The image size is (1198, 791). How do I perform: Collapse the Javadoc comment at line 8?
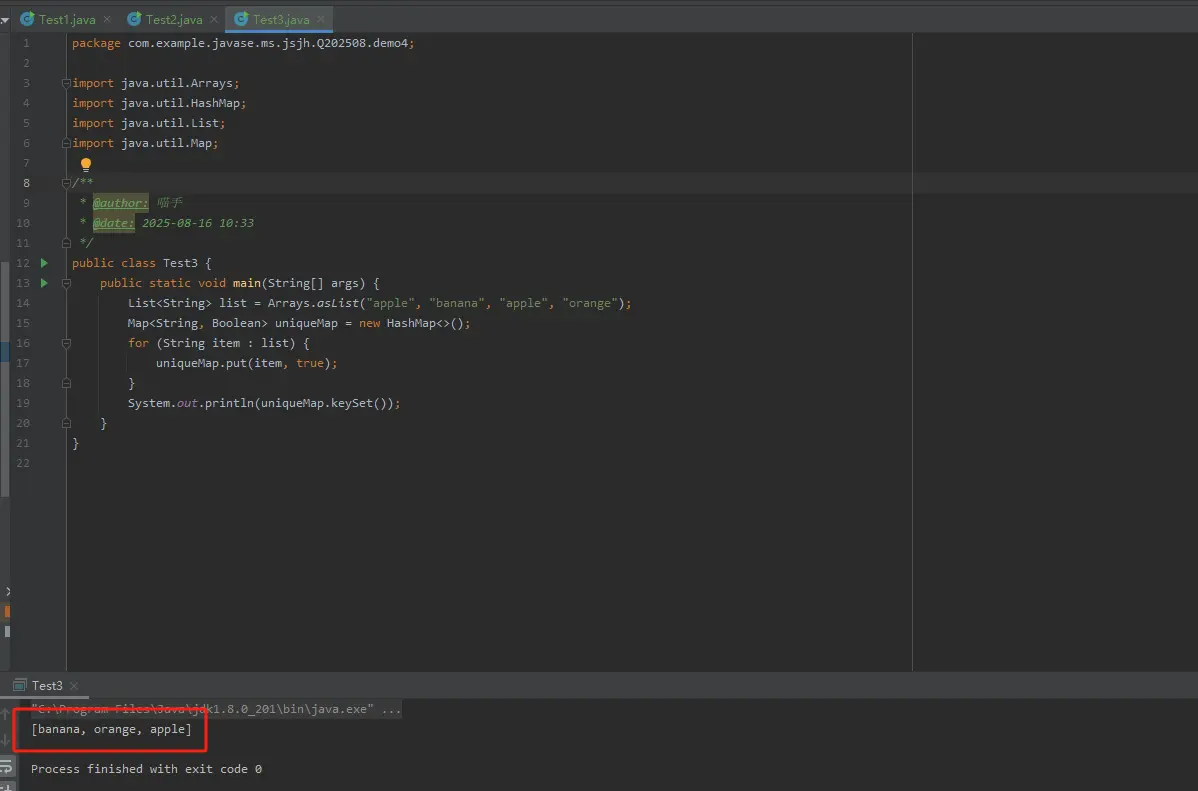point(66,183)
